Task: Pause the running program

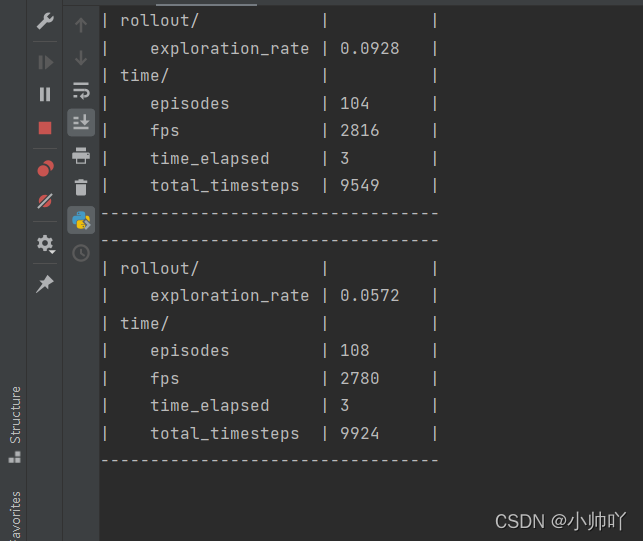Action: coord(45,94)
